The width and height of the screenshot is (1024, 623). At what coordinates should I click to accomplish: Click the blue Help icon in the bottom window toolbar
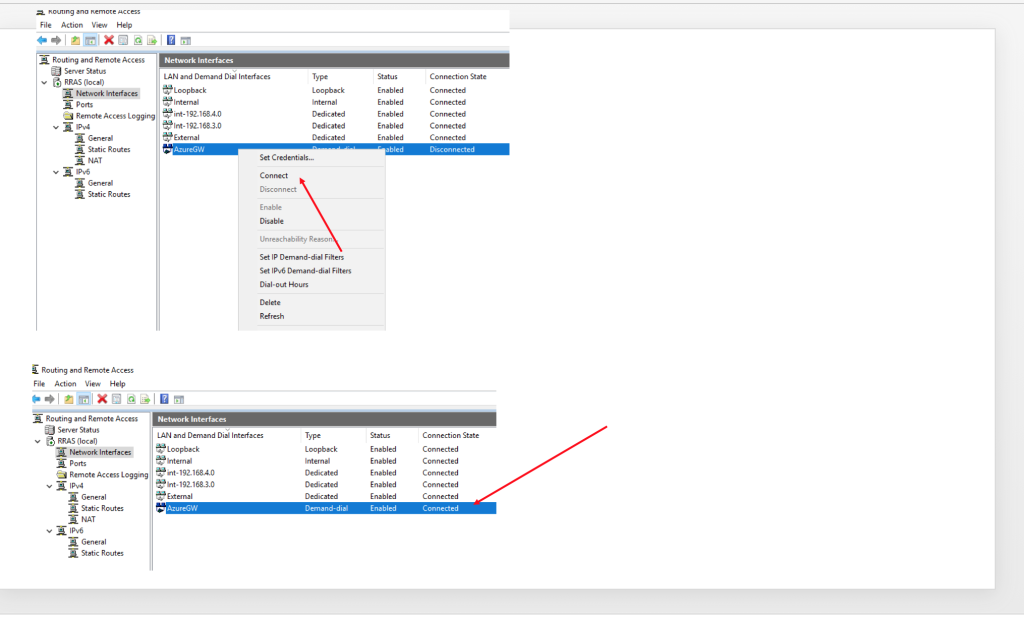pos(164,399)
